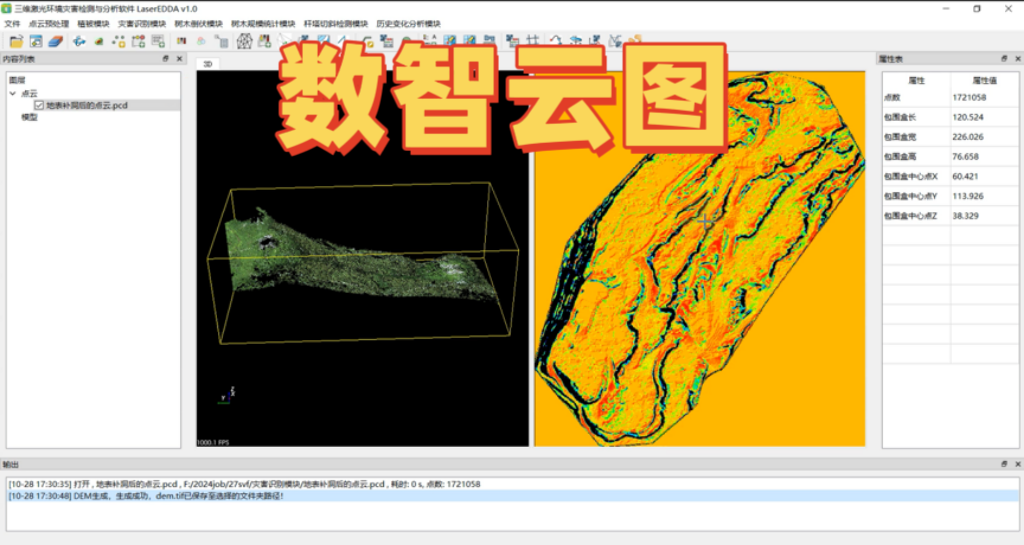The image size is (1024, 545).
Task: Select the 模型 tree item
Action: point(29,117)
